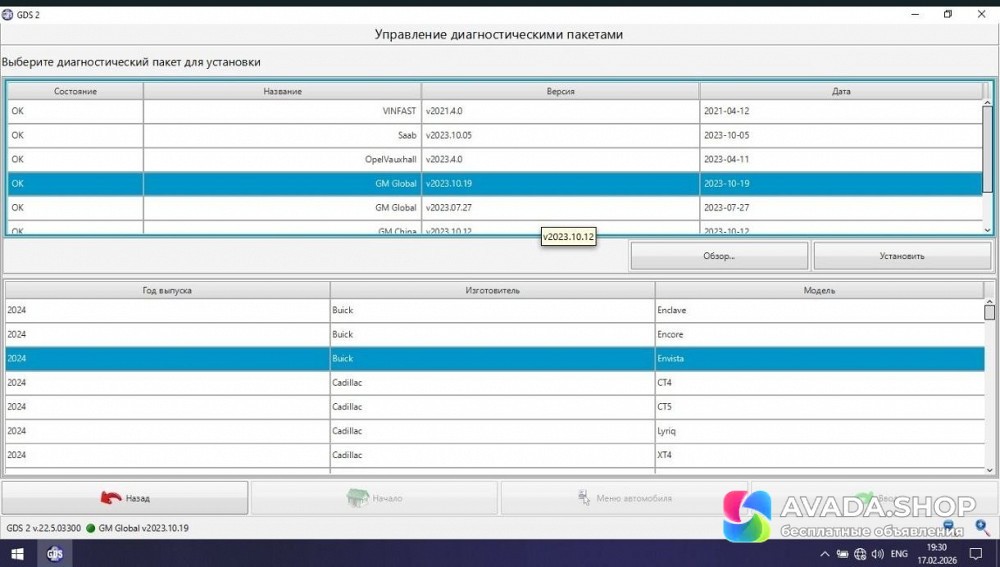Click the GDS 2 title bar logo
The width and height of the screenshot is (1000, 567).
click(x=9, y=15)
